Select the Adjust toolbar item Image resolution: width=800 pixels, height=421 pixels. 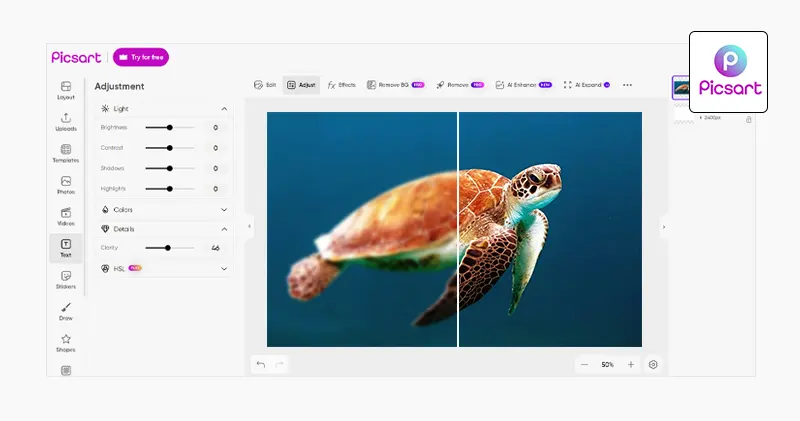click(301, 85)
